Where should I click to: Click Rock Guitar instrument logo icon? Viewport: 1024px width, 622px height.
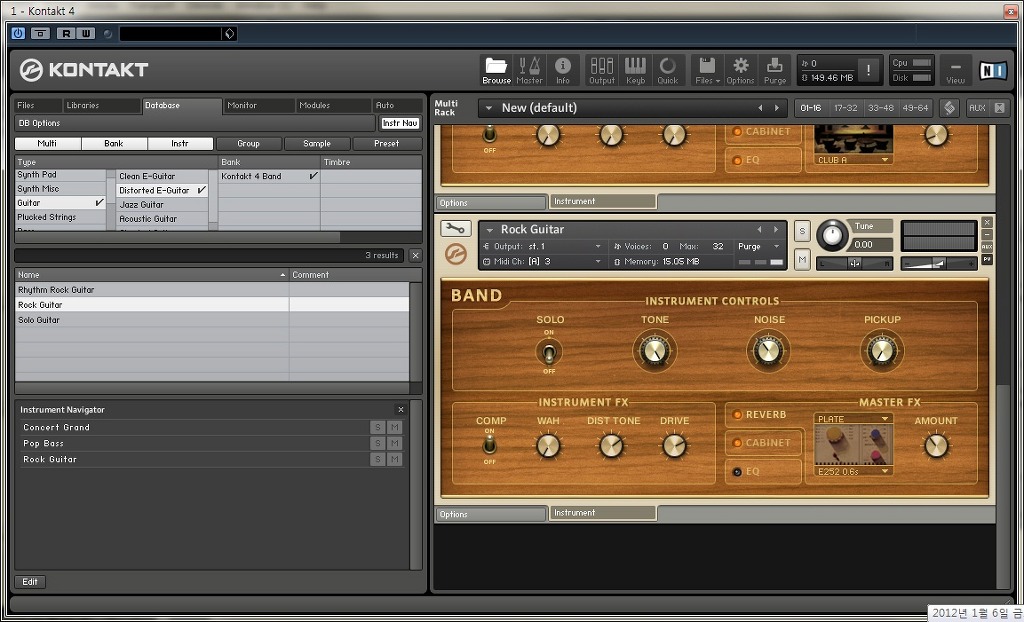[456, 254]
